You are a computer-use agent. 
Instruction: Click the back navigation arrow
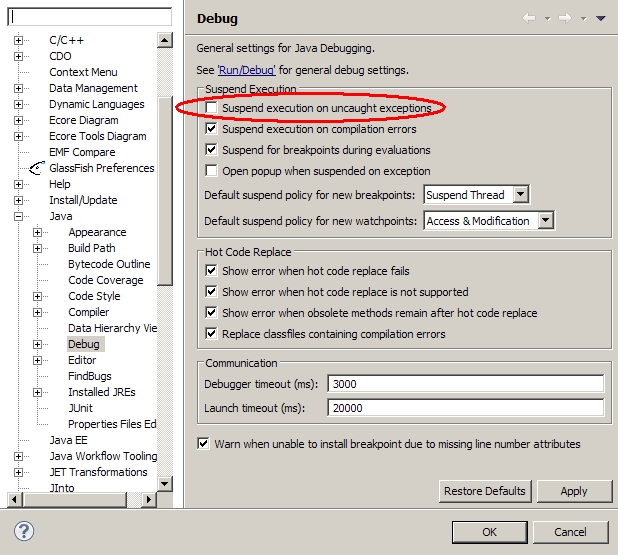click(x=529, y=18)
